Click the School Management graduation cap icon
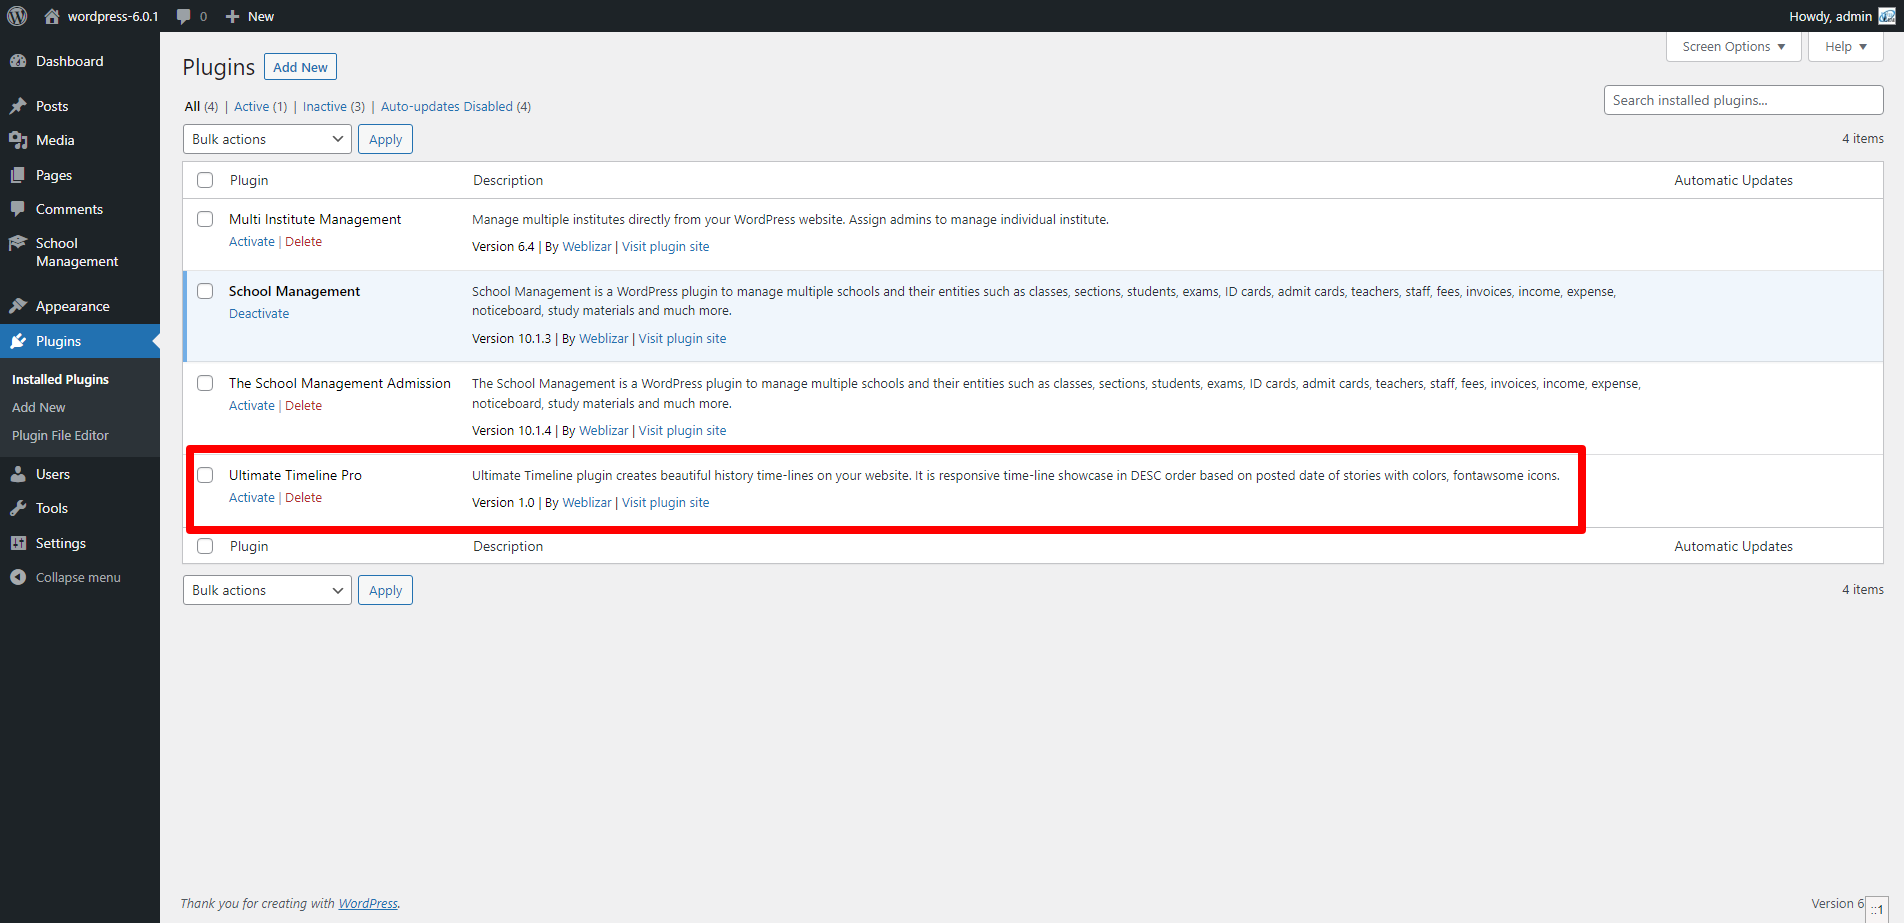This screenshot has height=923, width=1904. [18, 243]
